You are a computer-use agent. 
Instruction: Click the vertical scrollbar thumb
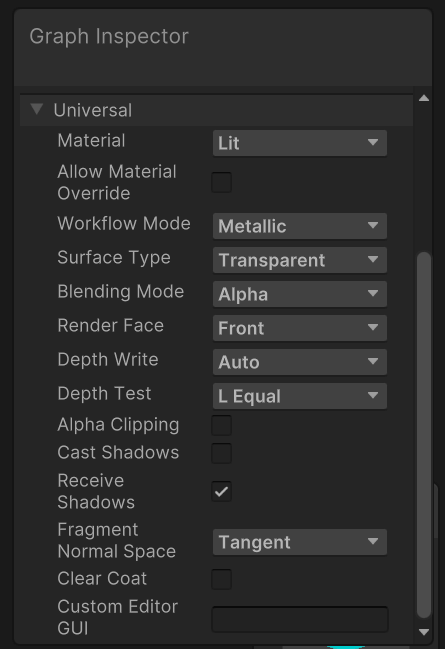point(423,435)
